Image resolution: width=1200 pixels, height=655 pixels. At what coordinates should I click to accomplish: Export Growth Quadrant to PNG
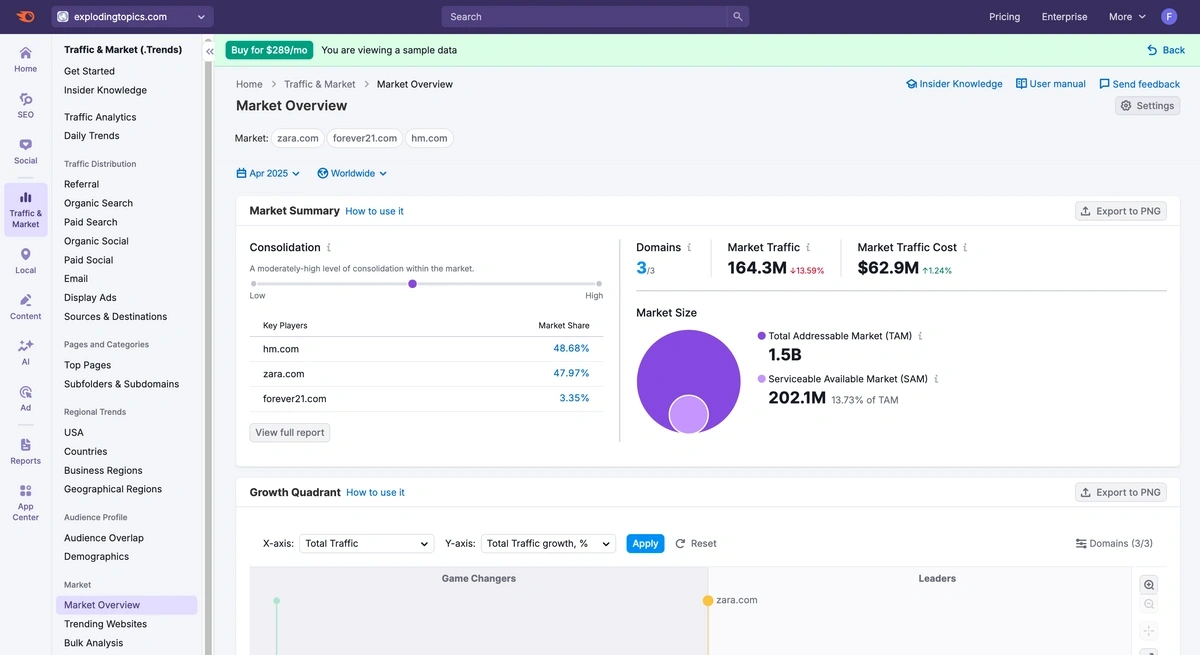1120,492
